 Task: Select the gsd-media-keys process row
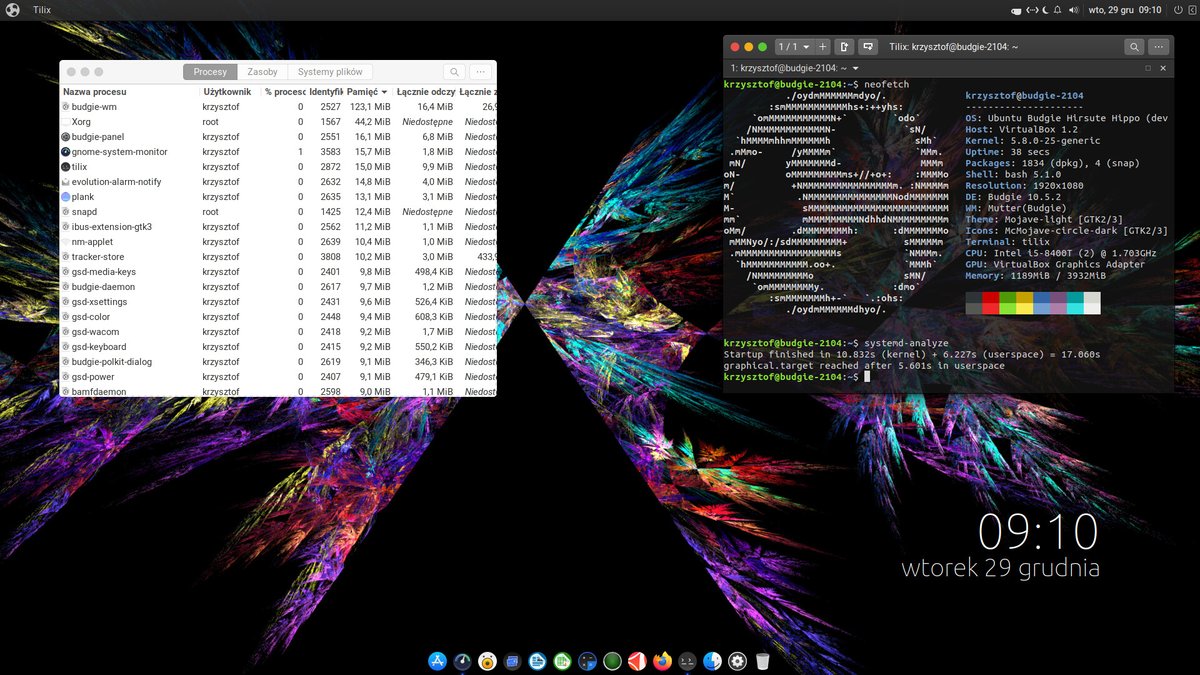coord(278,272)
